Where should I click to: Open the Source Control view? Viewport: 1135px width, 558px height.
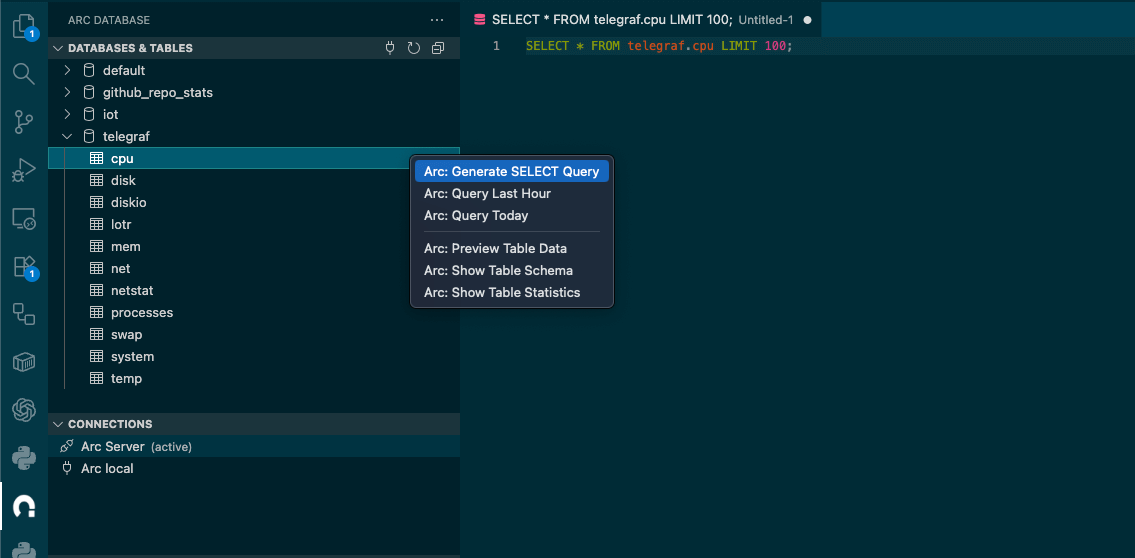click(24, 122)
